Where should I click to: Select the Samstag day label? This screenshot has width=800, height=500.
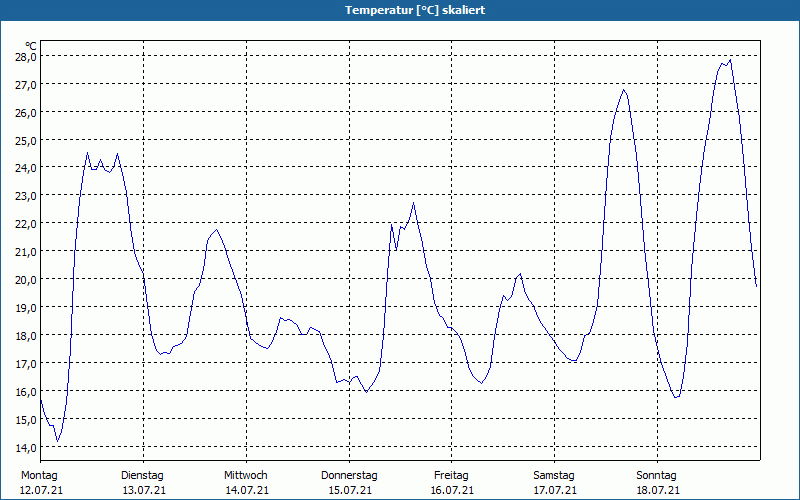pos(554,475)
